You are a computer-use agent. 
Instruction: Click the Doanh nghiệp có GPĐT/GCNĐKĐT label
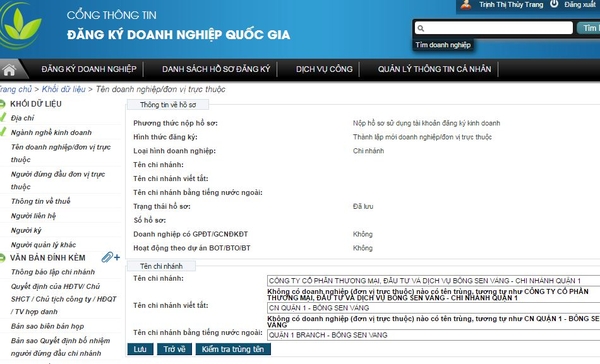[x=191, y=234]
